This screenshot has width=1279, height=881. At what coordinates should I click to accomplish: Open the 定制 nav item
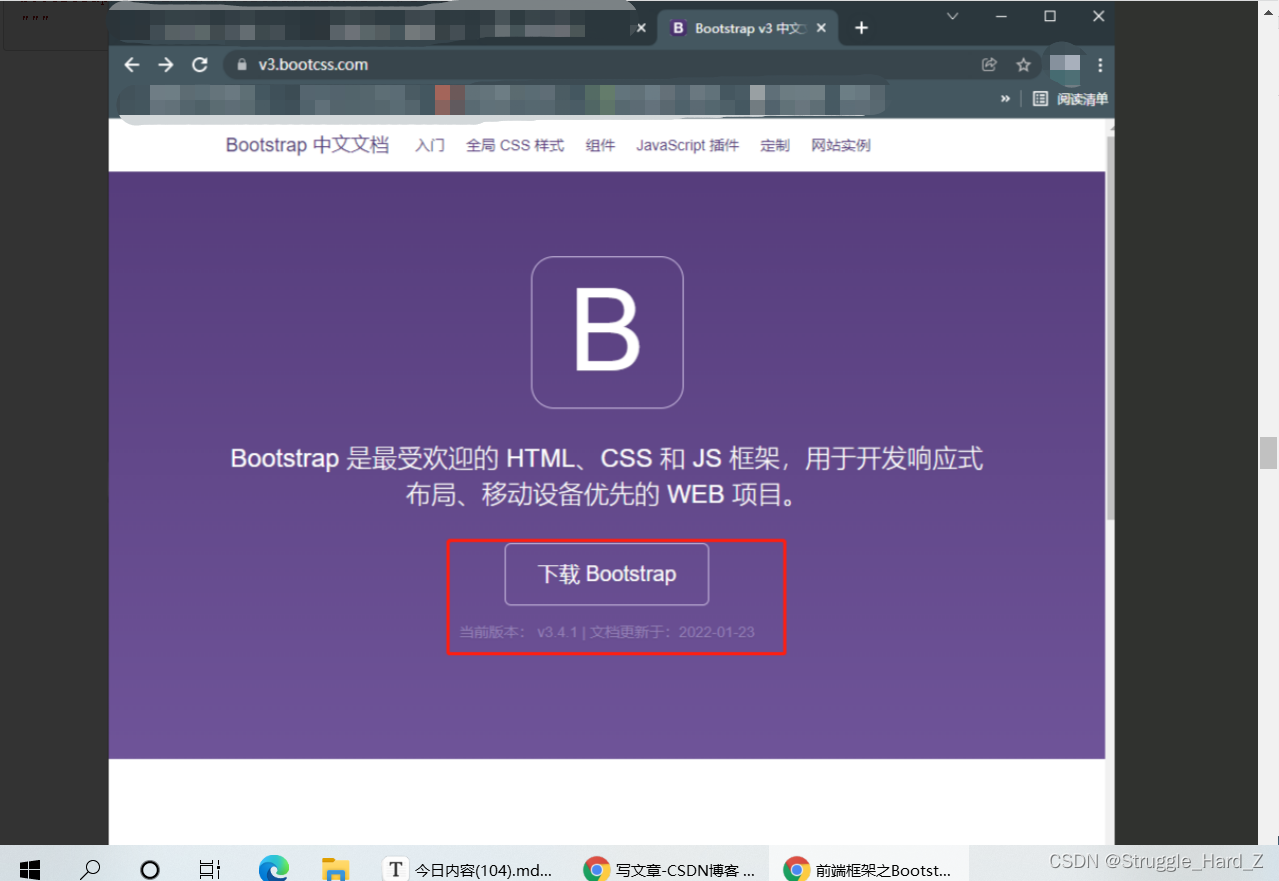(775, 145)
